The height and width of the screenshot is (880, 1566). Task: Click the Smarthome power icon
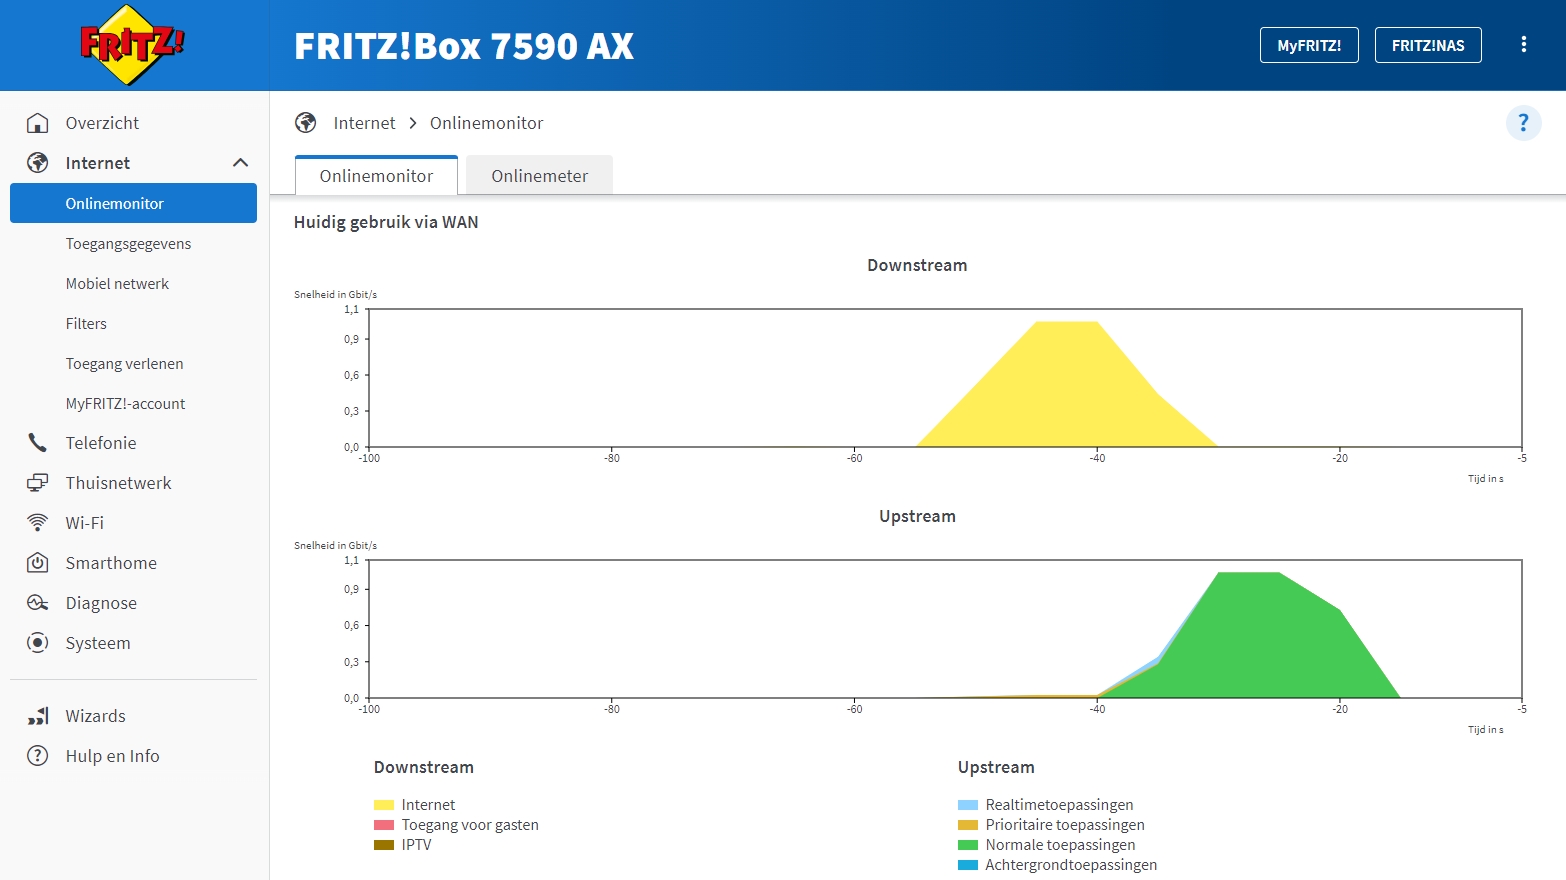(38, 563)
